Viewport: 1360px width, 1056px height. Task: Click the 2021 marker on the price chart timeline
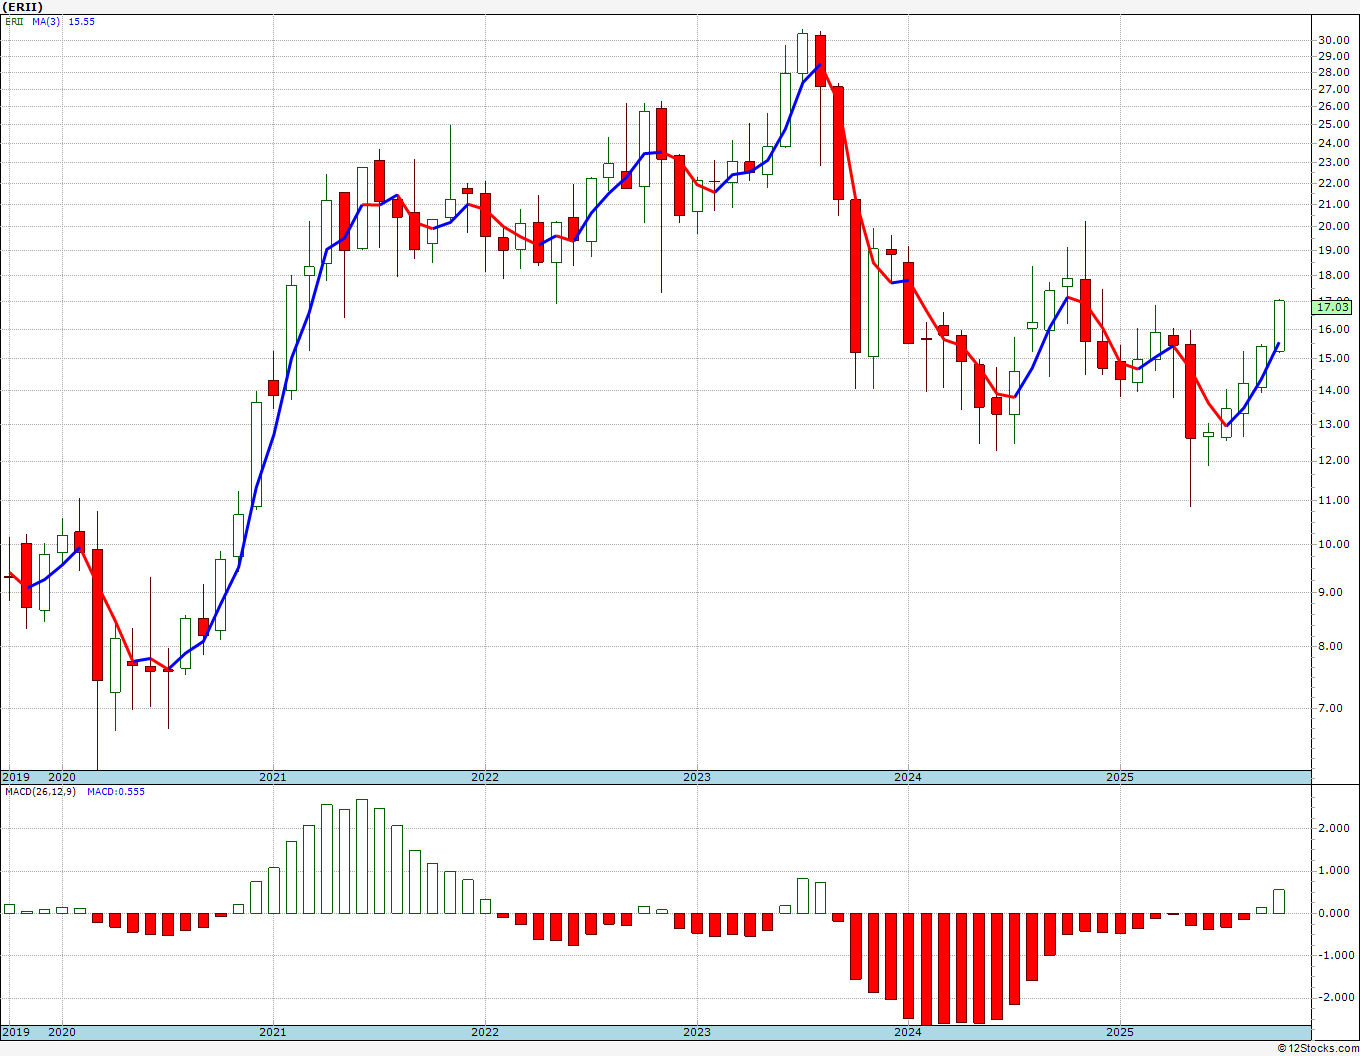[272, 777]
